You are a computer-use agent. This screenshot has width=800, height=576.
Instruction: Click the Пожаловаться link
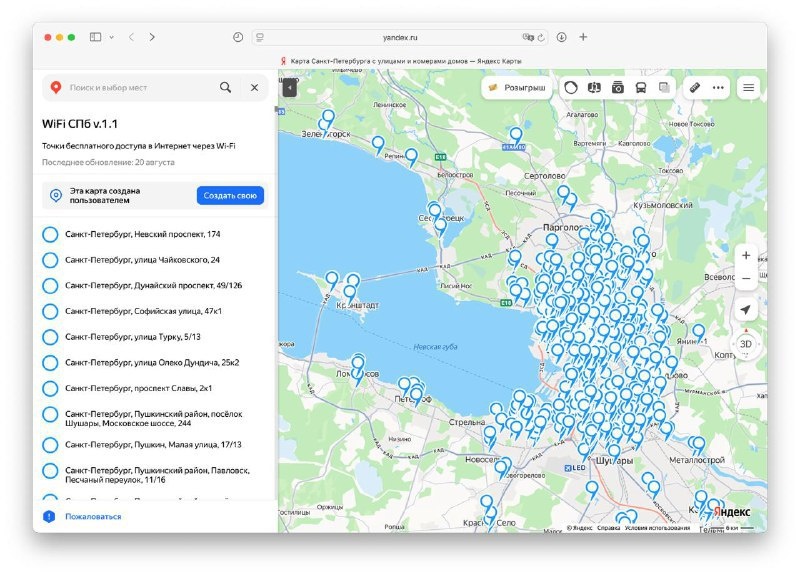[93, 516]
